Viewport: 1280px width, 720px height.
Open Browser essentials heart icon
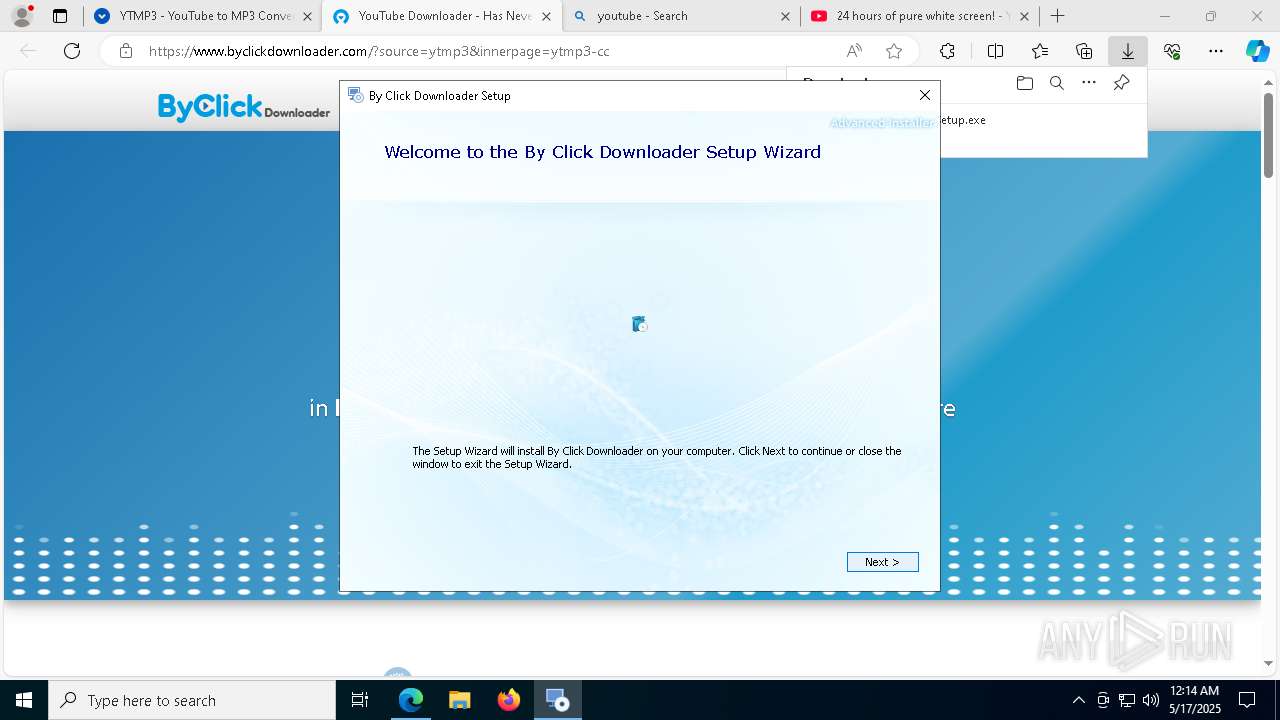pyautogui.click(x=1172, y=51)
